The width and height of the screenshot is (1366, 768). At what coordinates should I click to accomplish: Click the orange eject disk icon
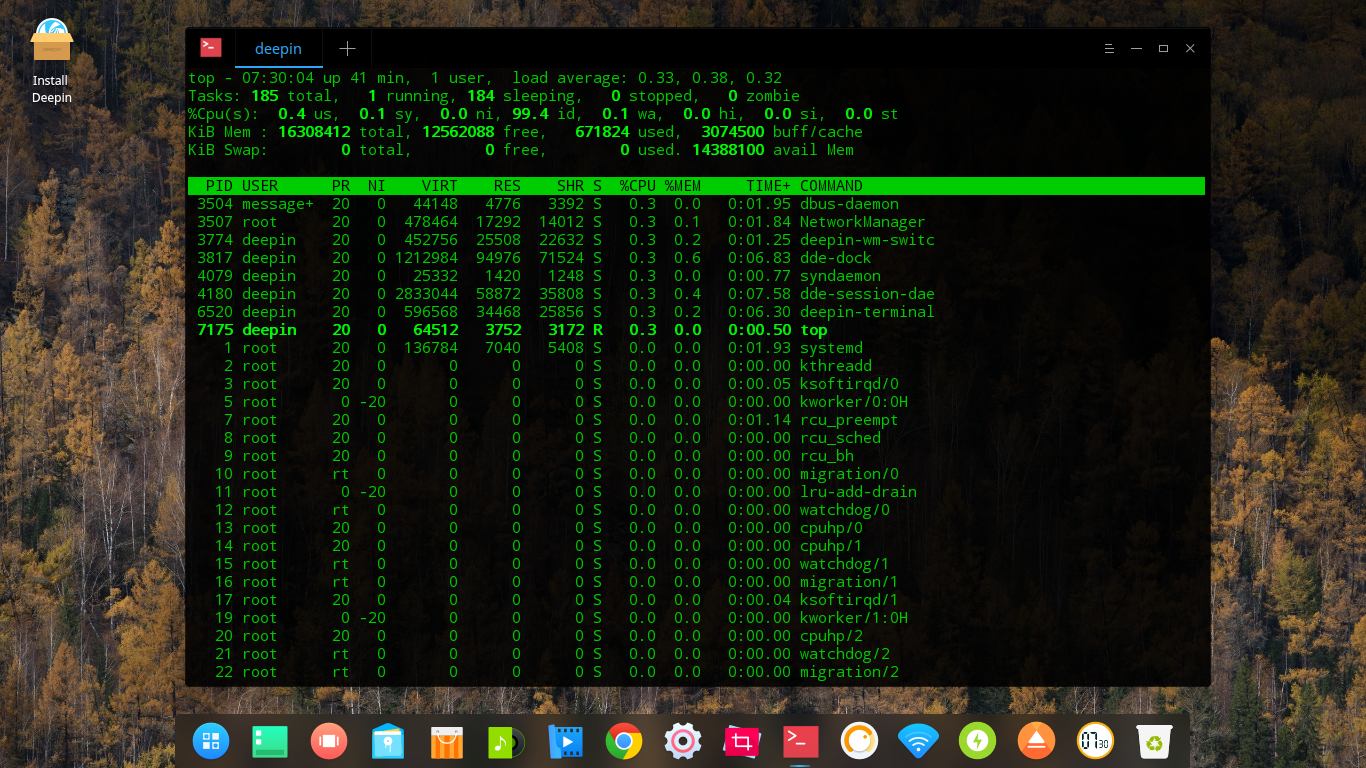click(x=1036, y=741)
